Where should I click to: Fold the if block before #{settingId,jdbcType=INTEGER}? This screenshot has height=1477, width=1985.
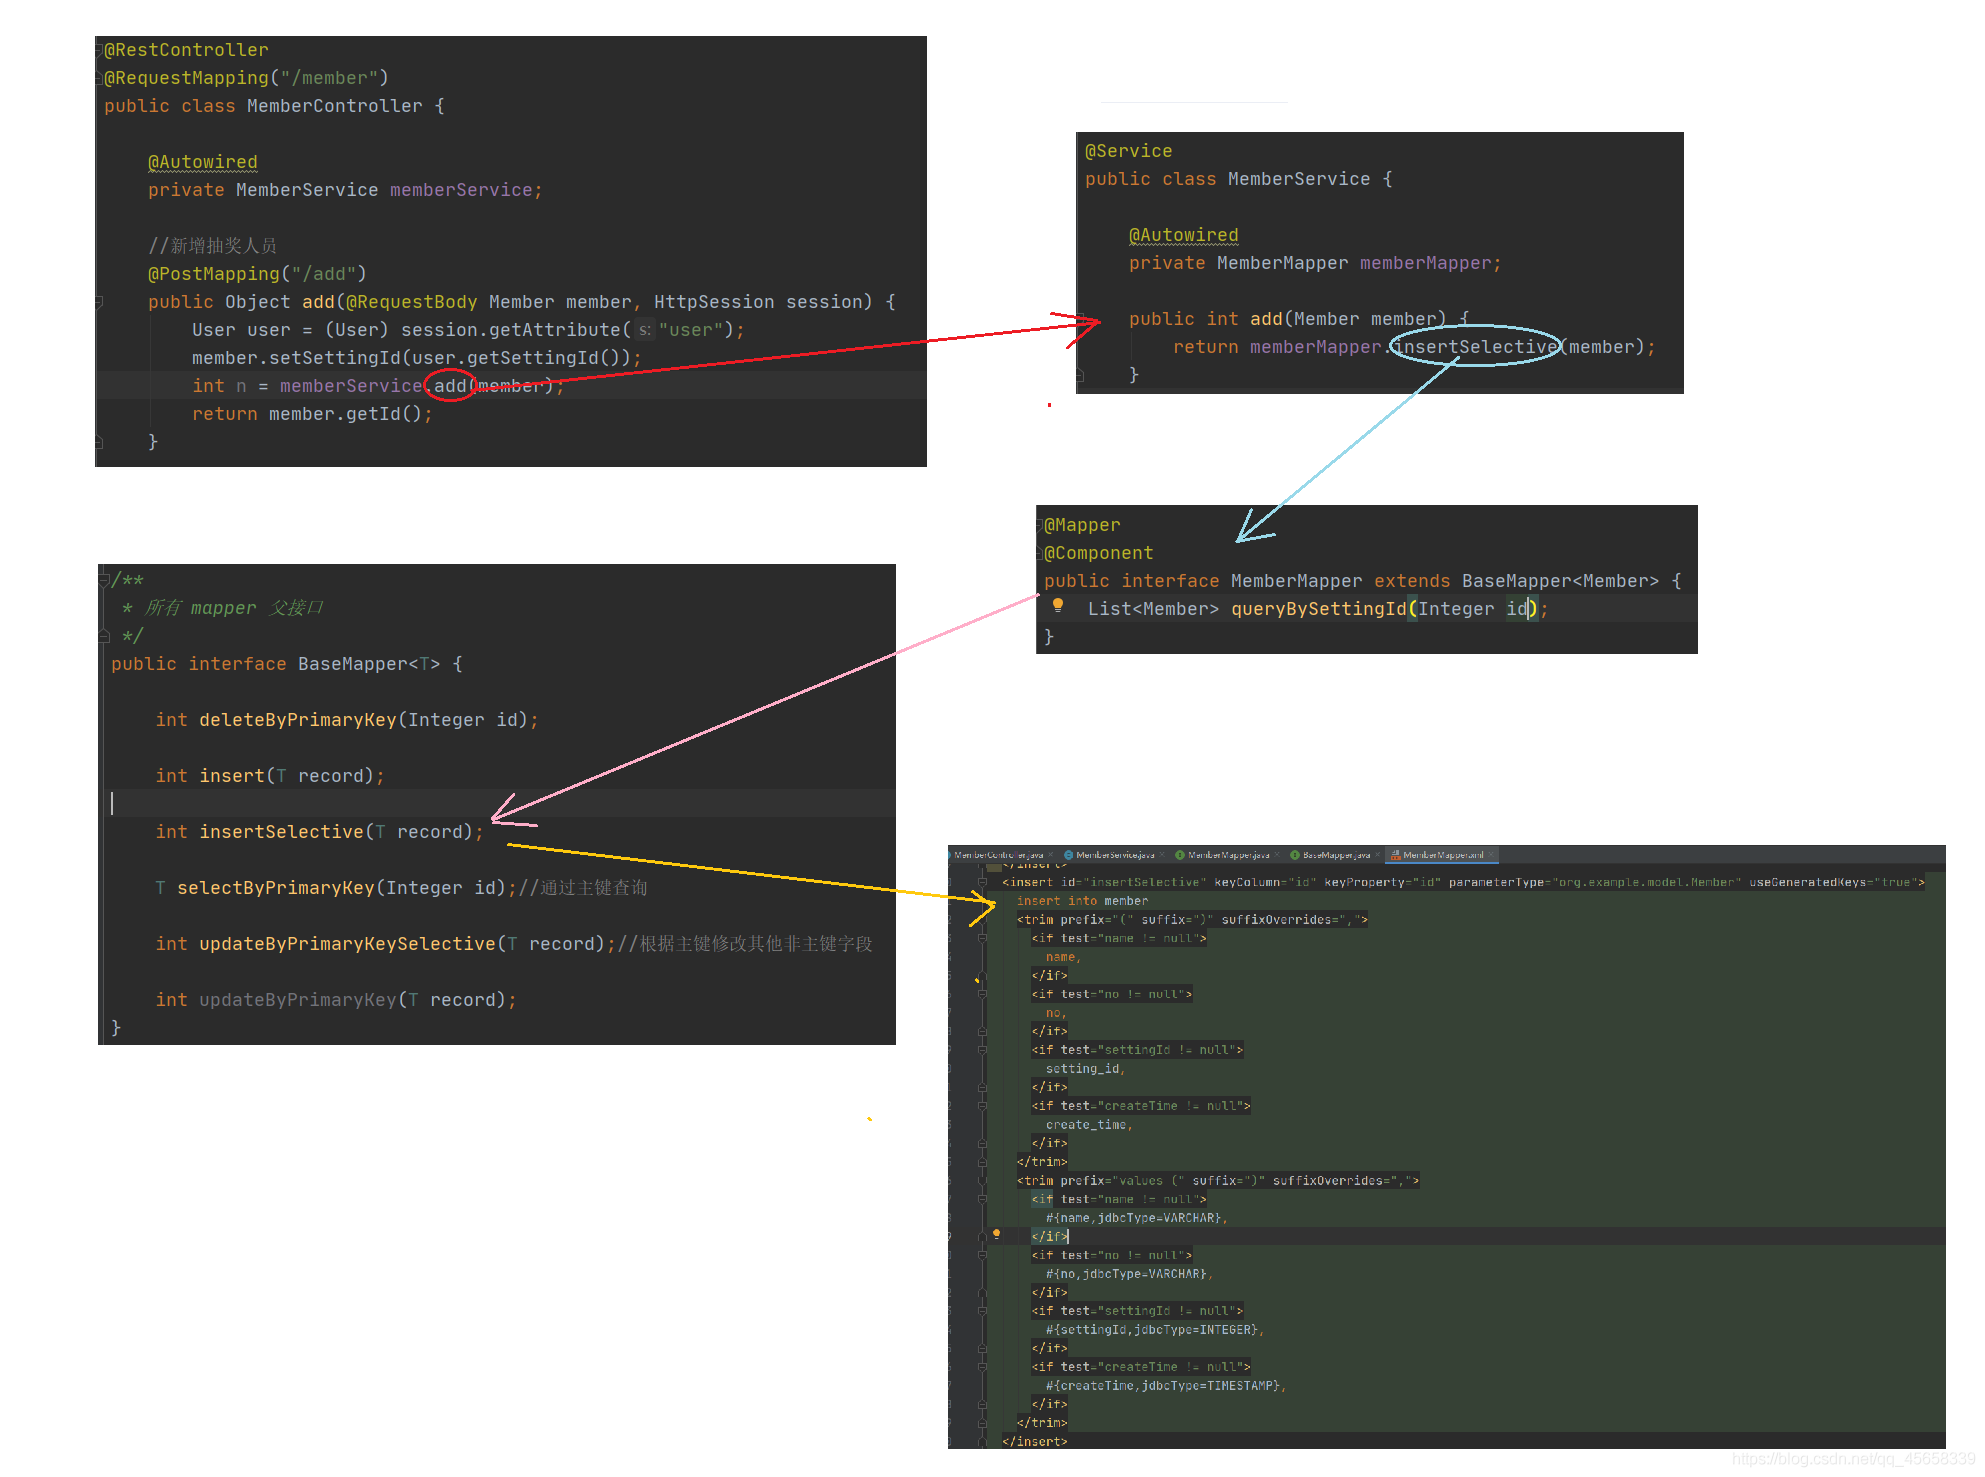pyautogui.click(x=982, y=1311)
